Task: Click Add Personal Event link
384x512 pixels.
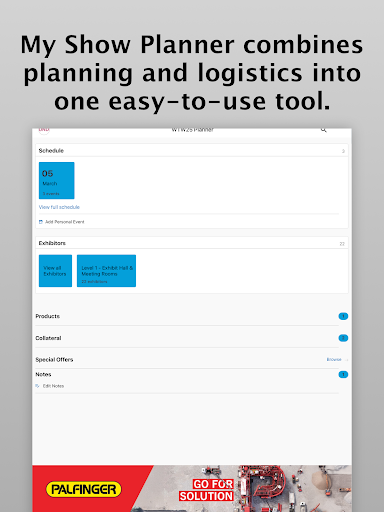Action: coord(65,222)
